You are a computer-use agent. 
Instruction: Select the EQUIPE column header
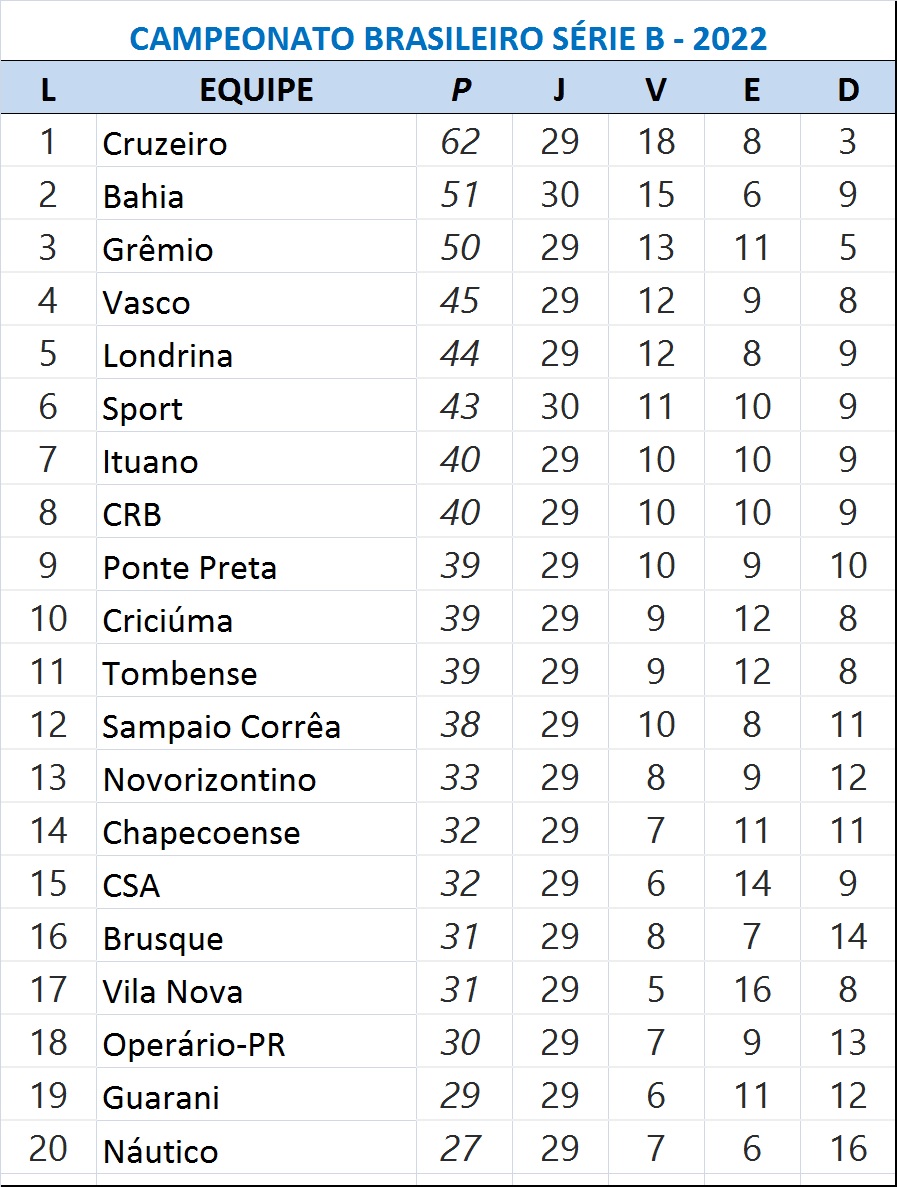(x=256, y=89)
